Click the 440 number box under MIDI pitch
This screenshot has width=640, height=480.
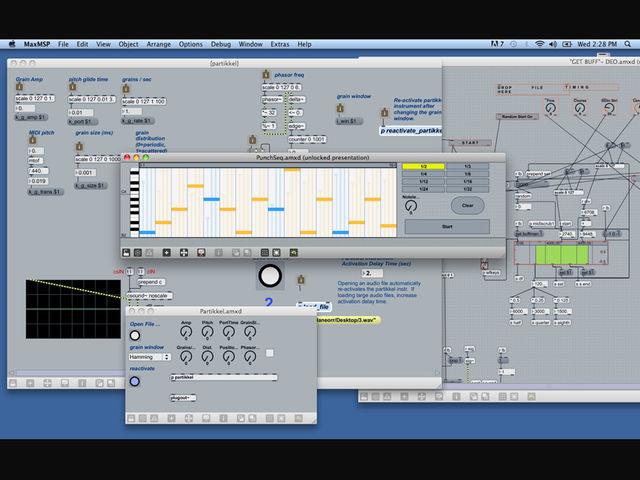pos(38,171)
